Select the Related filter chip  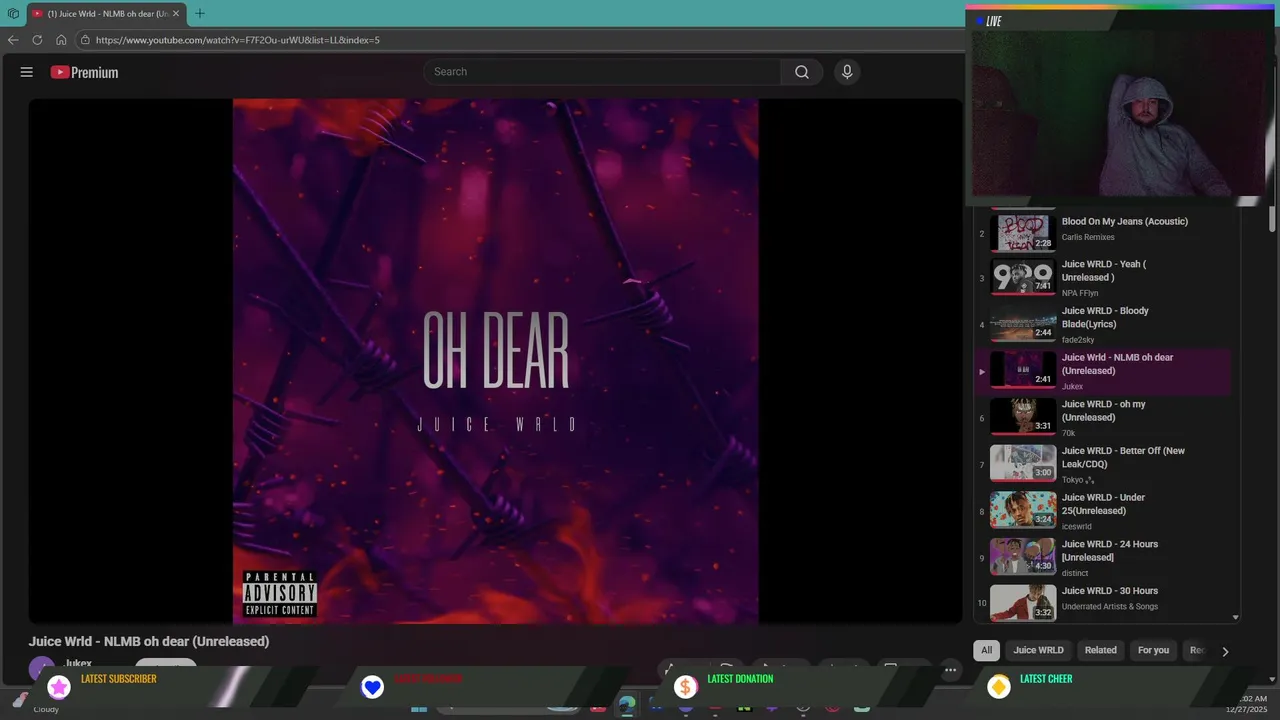(1101, 650)
